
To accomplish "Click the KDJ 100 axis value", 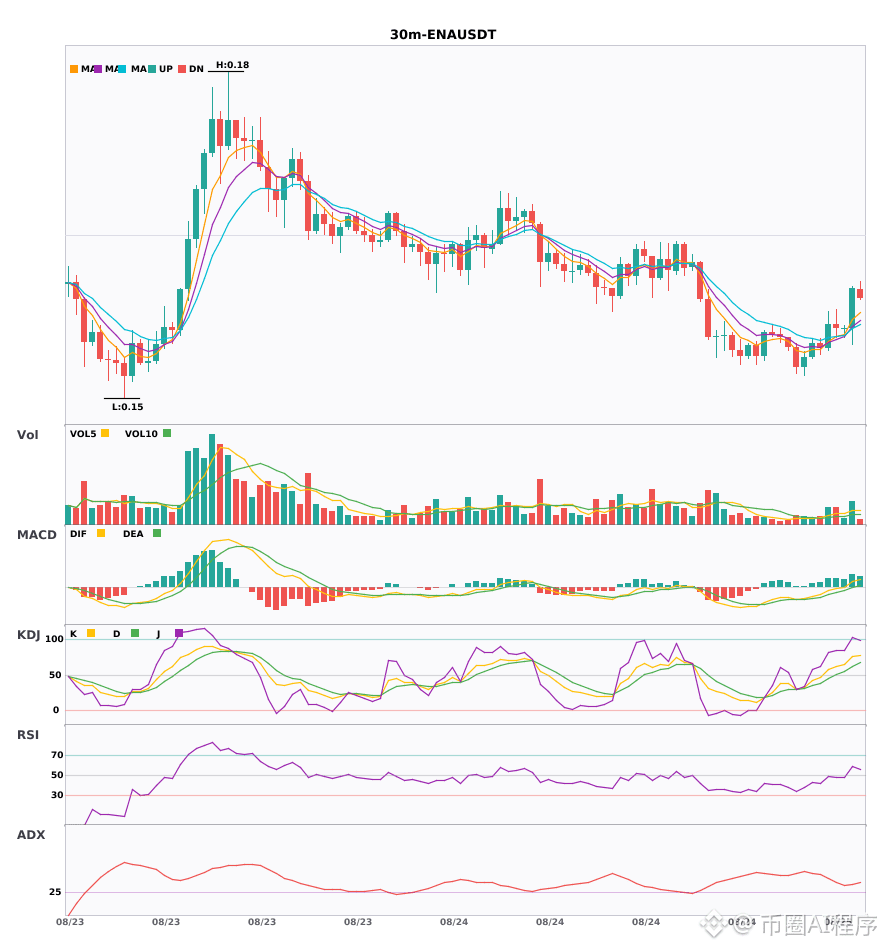I will 54,639.
